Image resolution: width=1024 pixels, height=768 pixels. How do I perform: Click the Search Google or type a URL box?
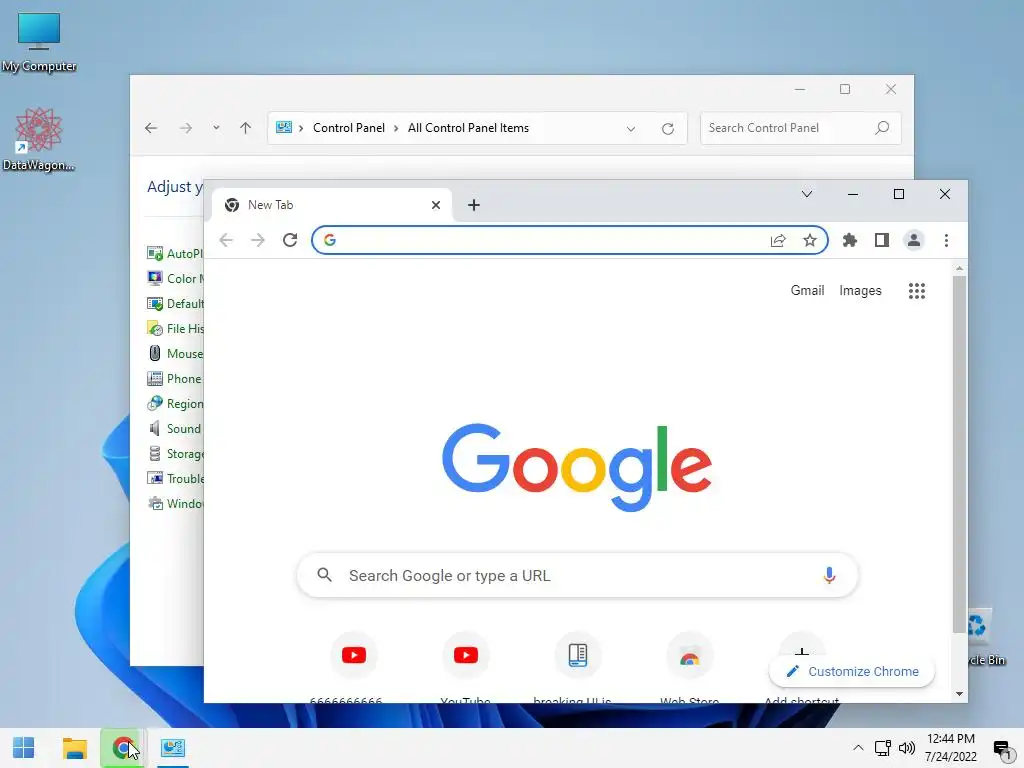[577, 575]
